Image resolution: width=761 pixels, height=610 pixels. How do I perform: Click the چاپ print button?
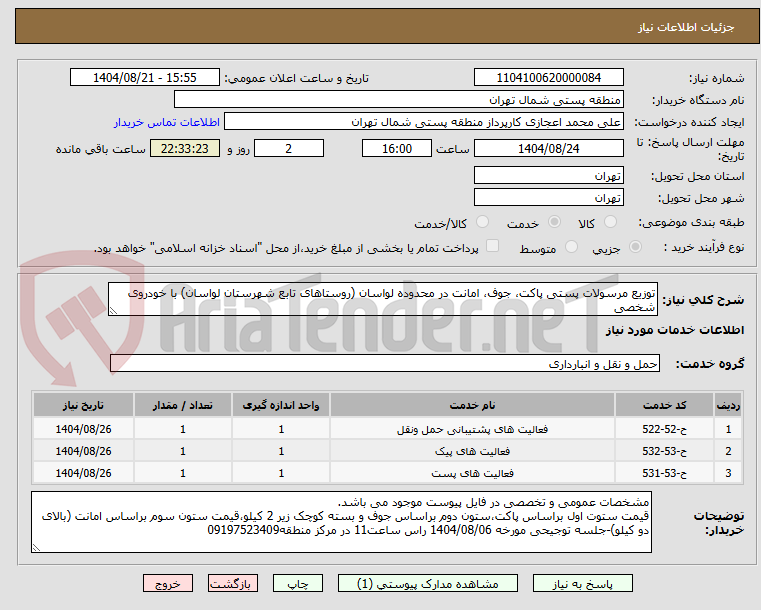(x=298, y=583)
